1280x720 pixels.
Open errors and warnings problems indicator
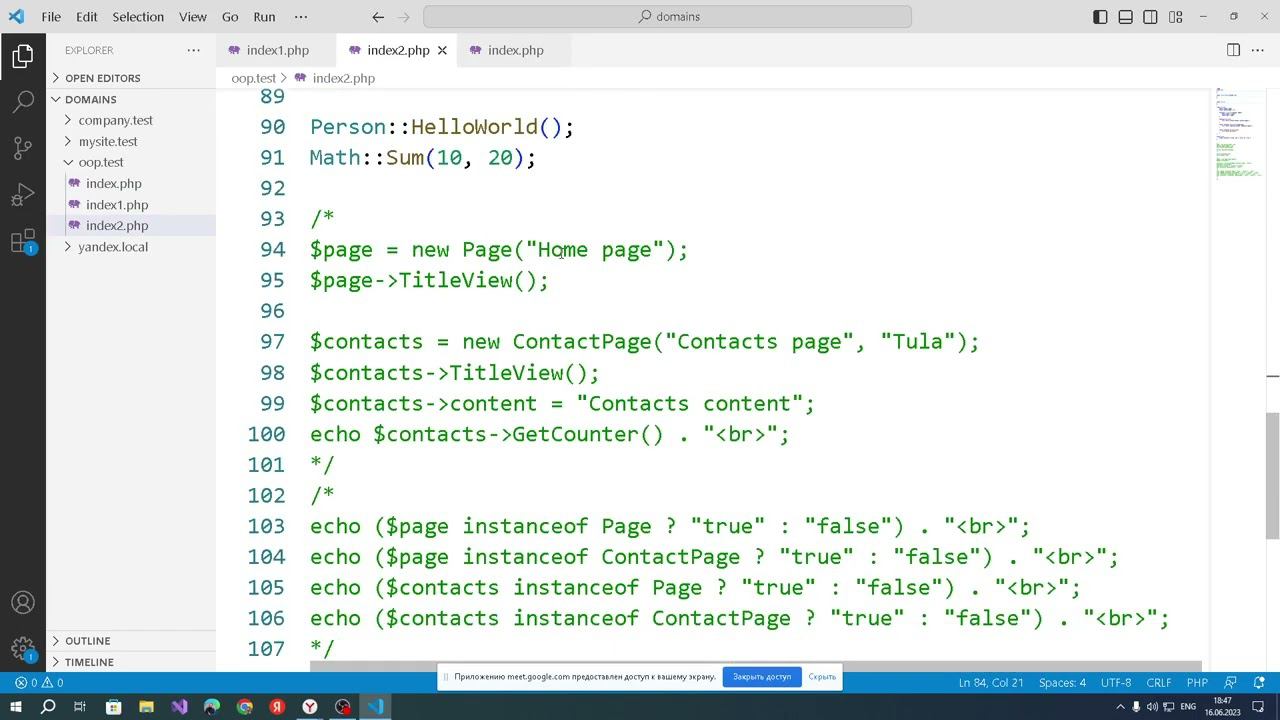[x=39, y=683]
